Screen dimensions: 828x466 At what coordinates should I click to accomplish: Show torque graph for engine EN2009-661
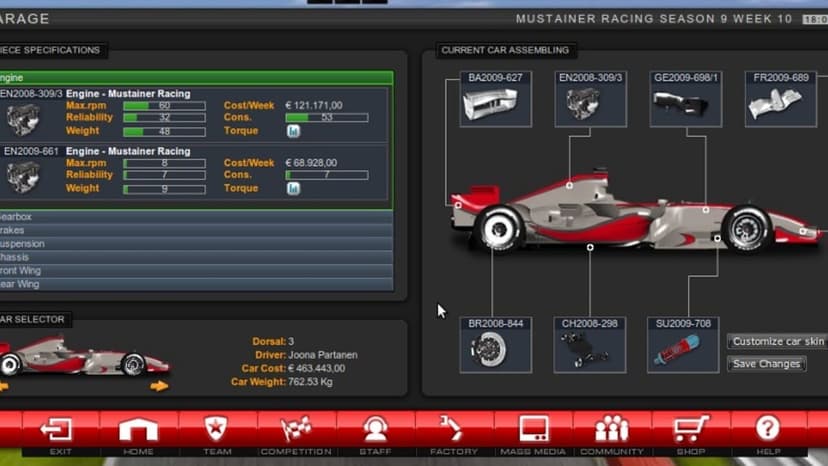(294, 188)
